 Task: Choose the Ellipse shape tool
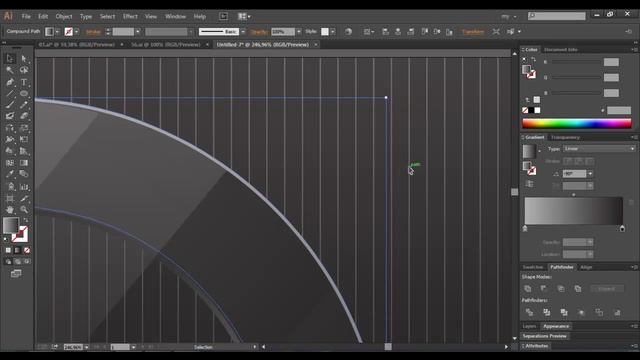[x=24, y=93]
